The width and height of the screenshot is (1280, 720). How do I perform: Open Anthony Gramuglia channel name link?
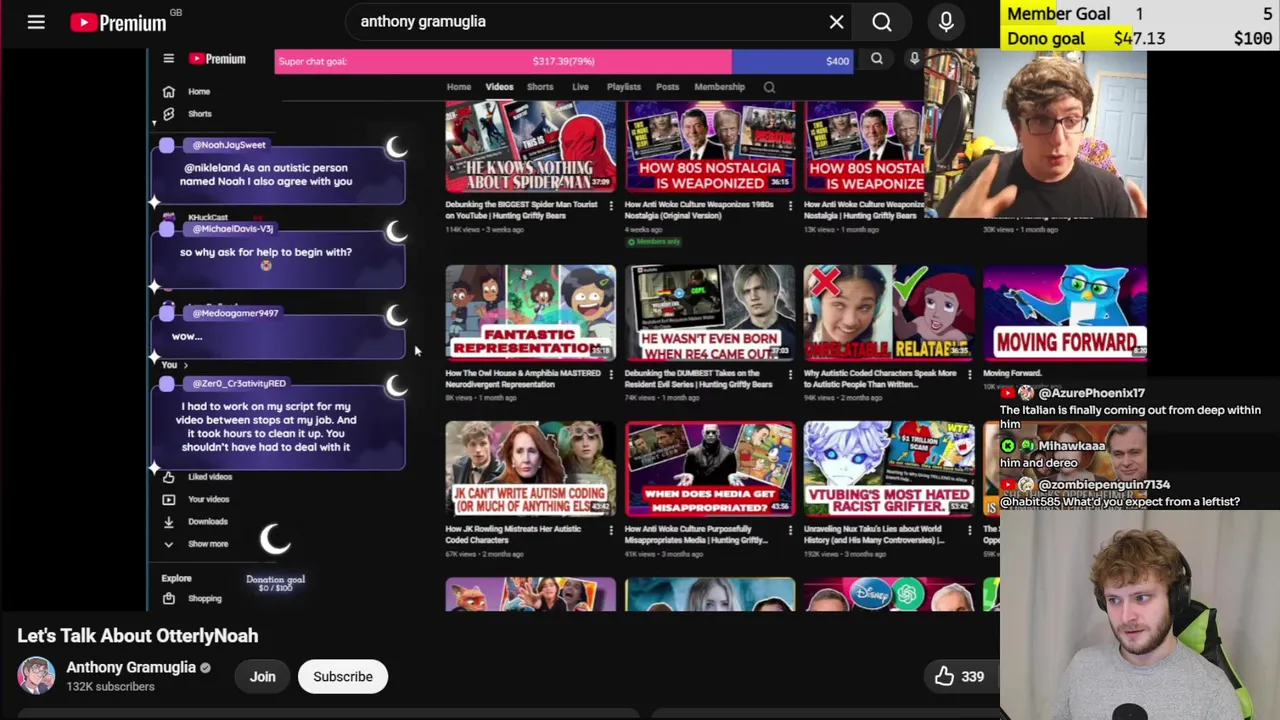pyautogui.click(x=131, y=667)
